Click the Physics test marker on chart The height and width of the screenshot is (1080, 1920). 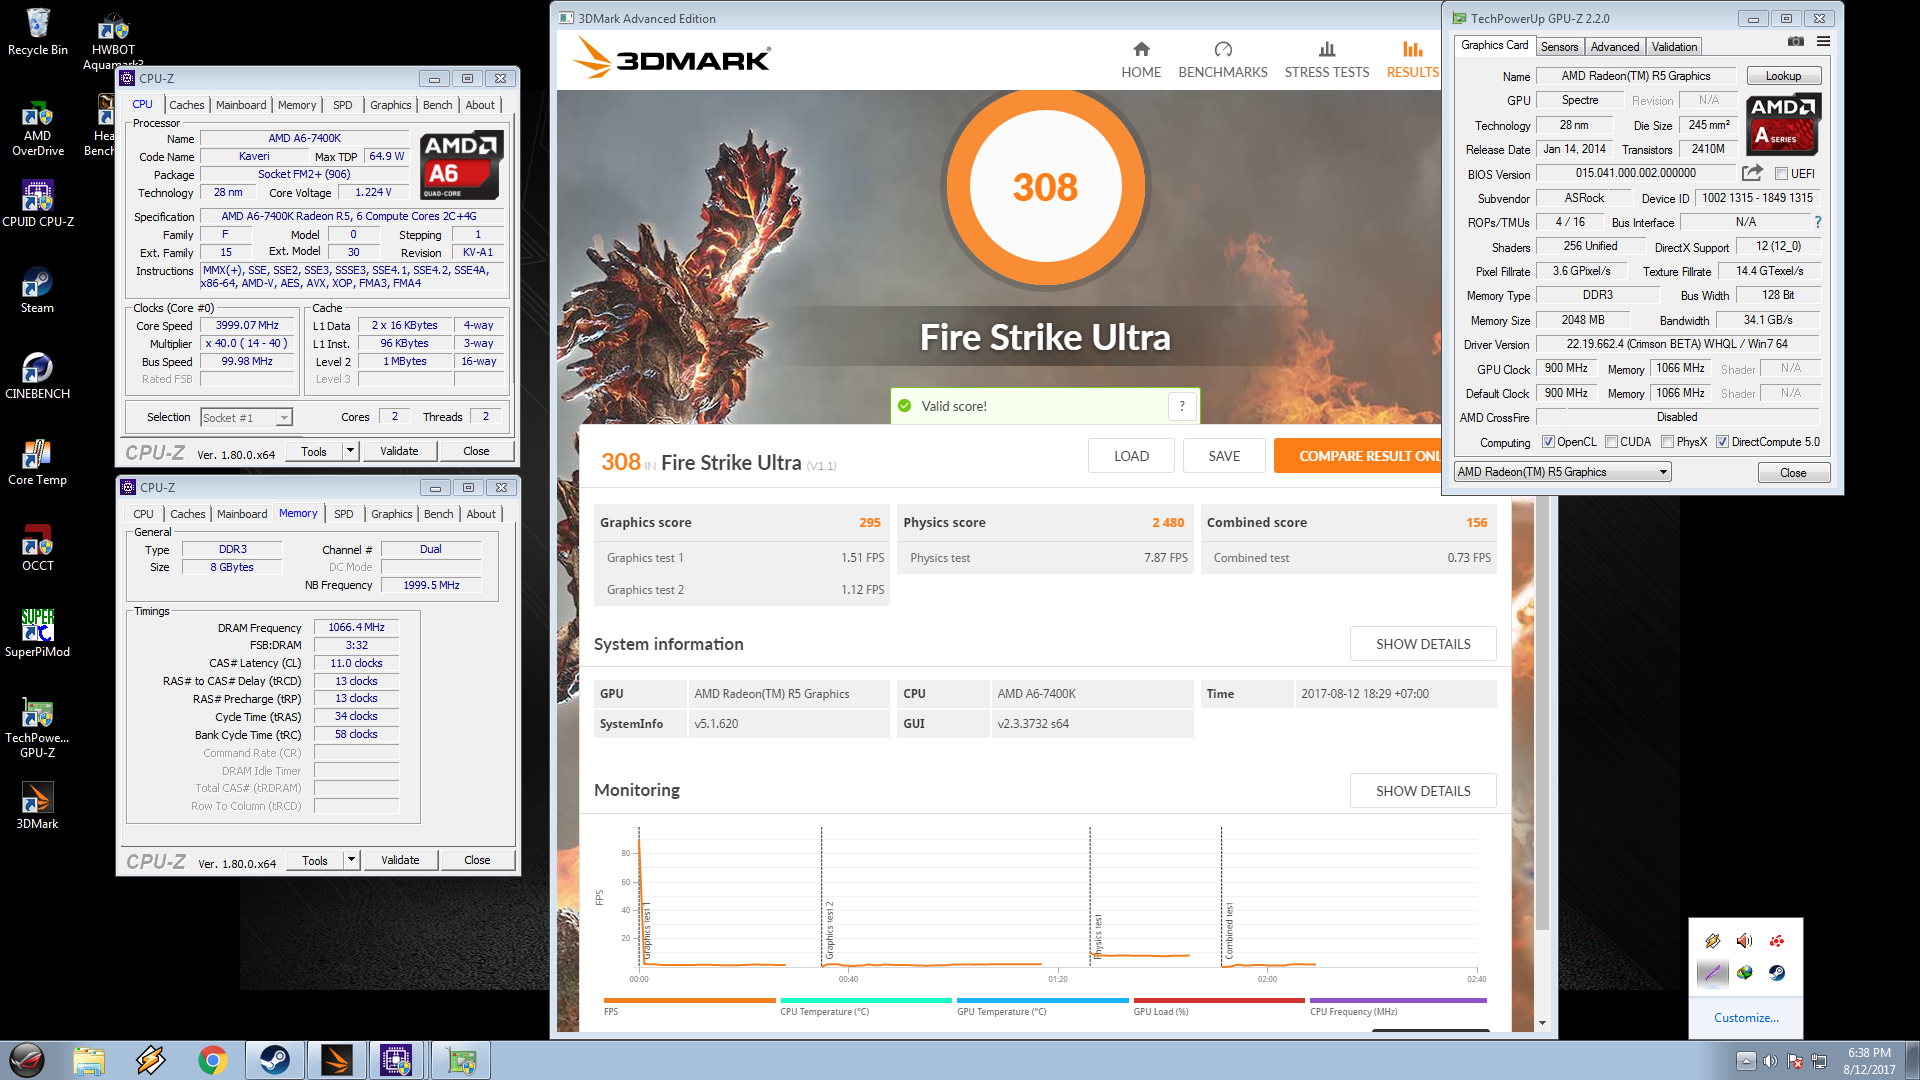point(1097,936)
